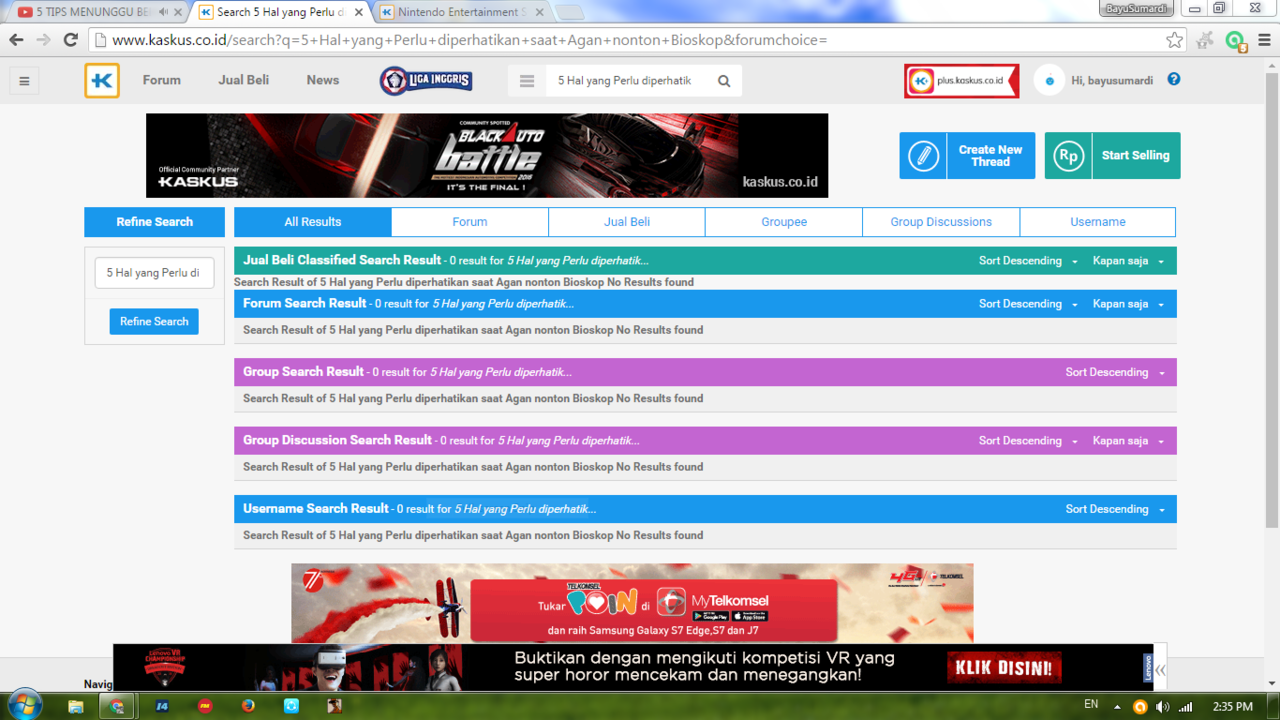
Task: Open search category menu beside search box
Action: click(527, 81)
